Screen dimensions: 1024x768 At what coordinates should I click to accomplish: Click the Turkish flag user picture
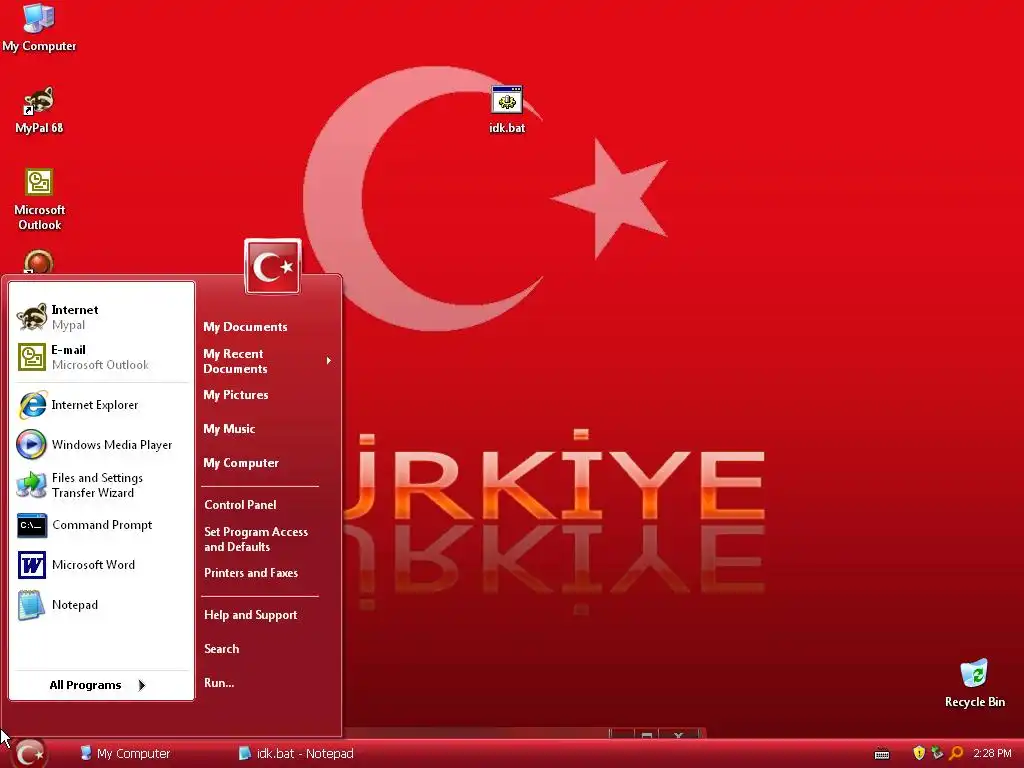[273, 266]
